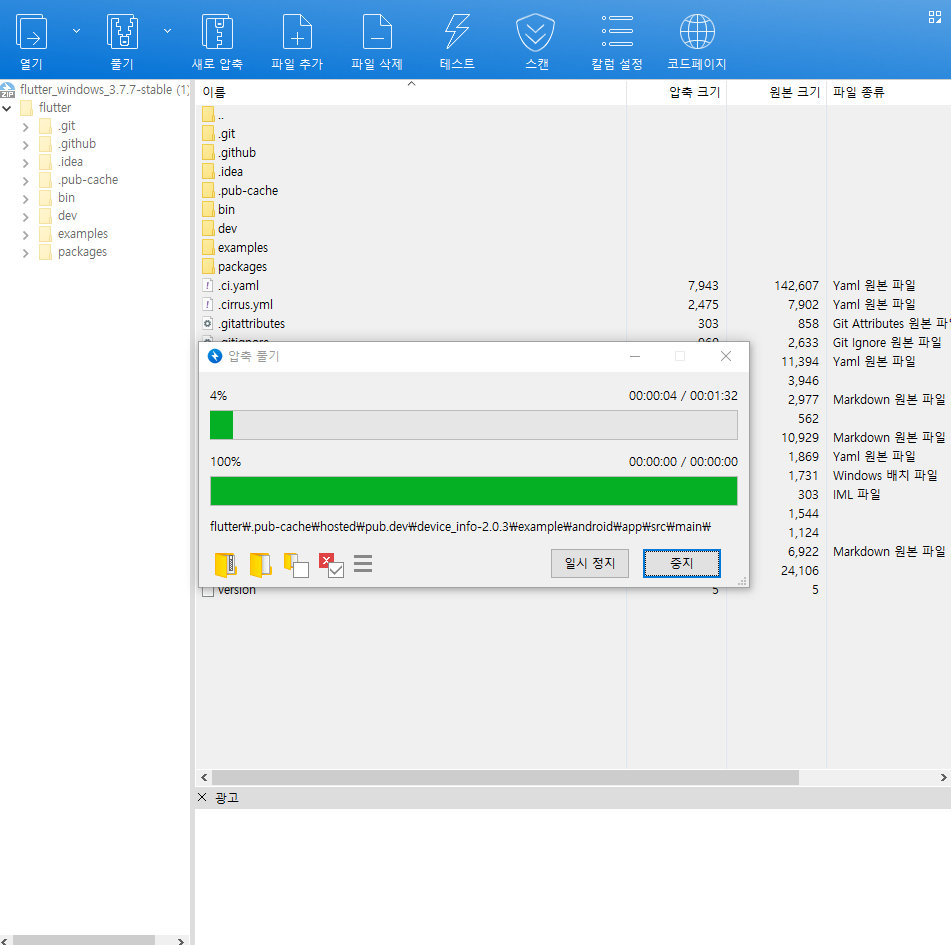Click the .ci.yaml file icon
The width and height of the screenshot is (951, 945).
pos(207,285)
